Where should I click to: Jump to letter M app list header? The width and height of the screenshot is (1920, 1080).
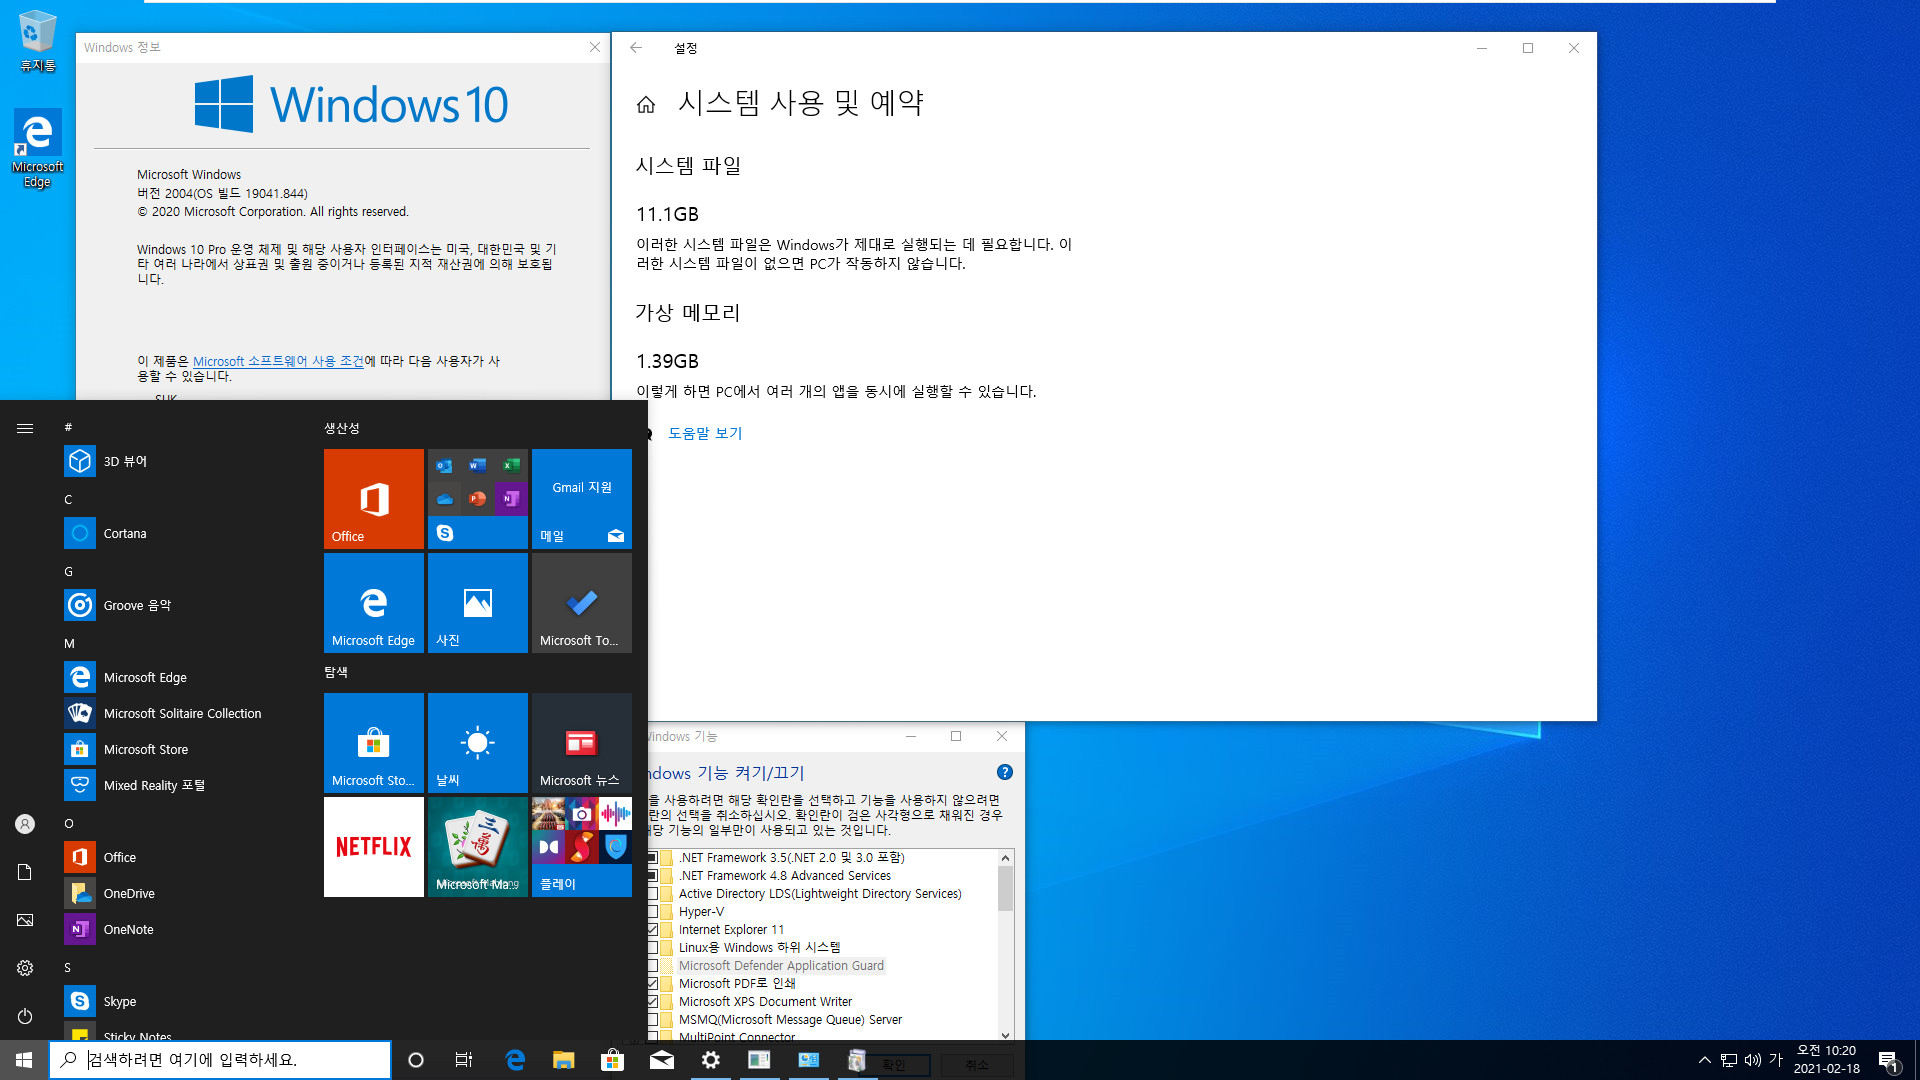click(x=69, y=643)
